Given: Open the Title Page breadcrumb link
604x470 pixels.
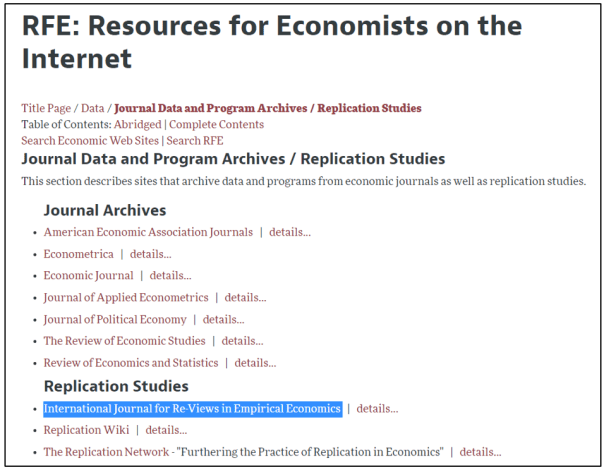Looking at the screenshot, I should coord(46,108).
